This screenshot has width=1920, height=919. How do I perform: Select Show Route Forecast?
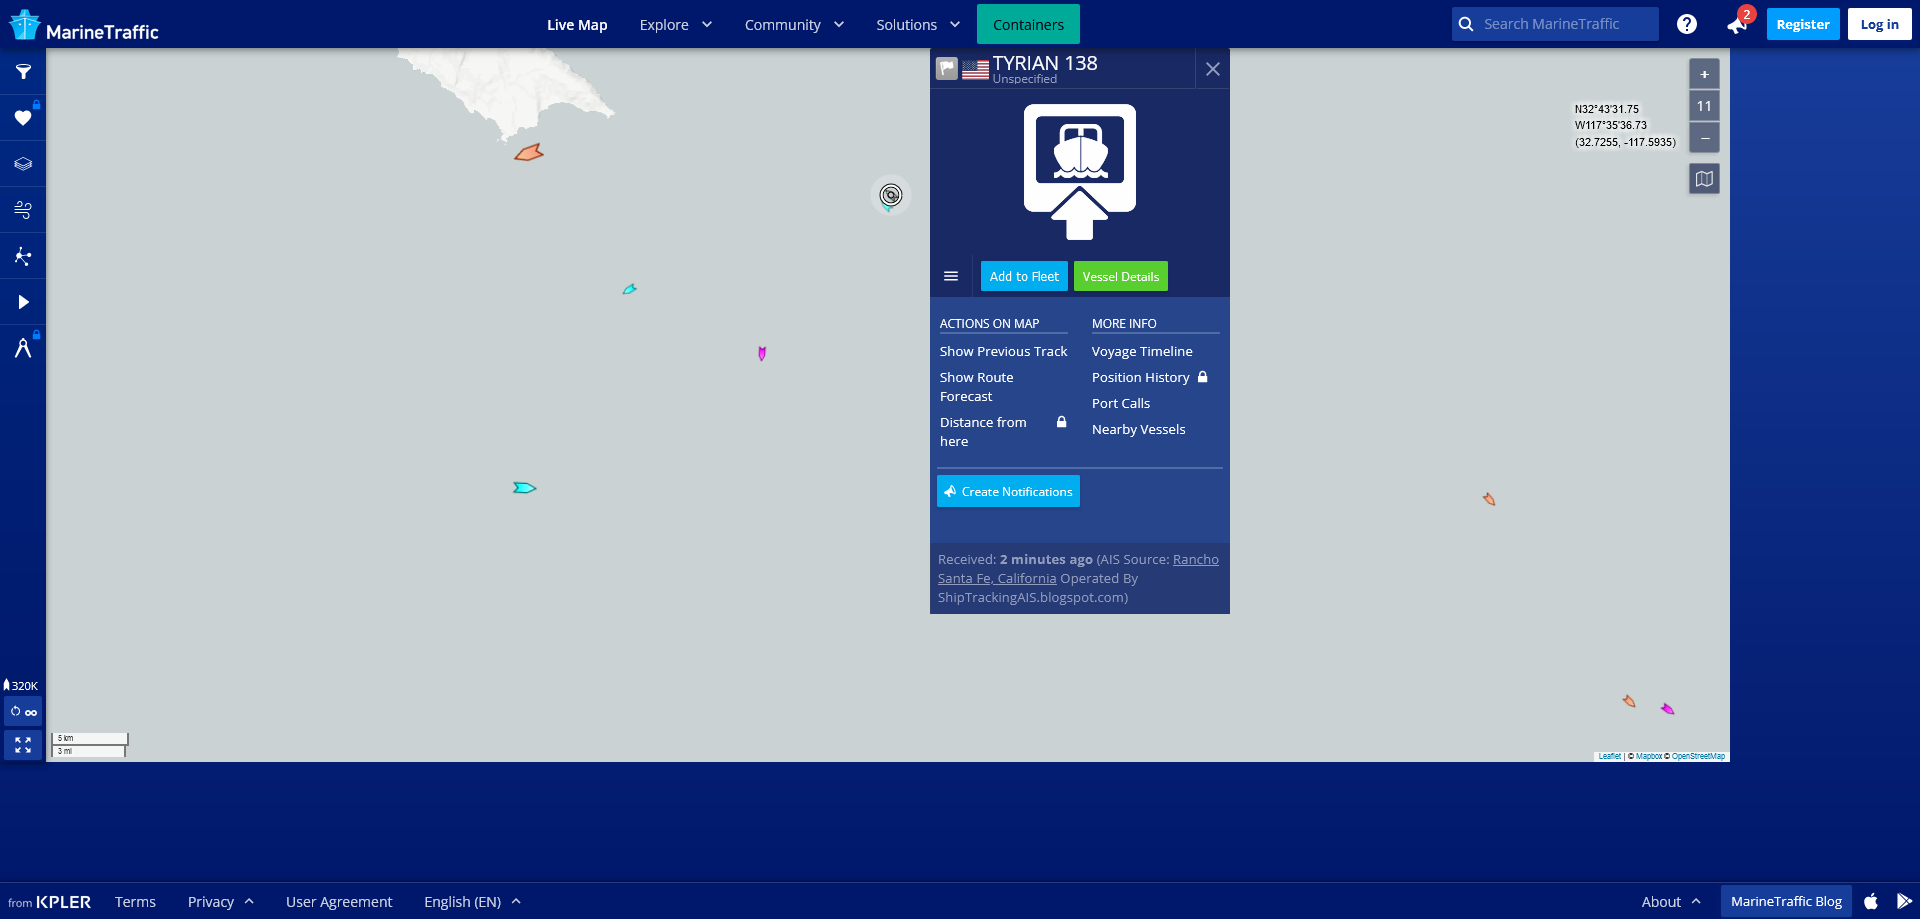[977, 387]
